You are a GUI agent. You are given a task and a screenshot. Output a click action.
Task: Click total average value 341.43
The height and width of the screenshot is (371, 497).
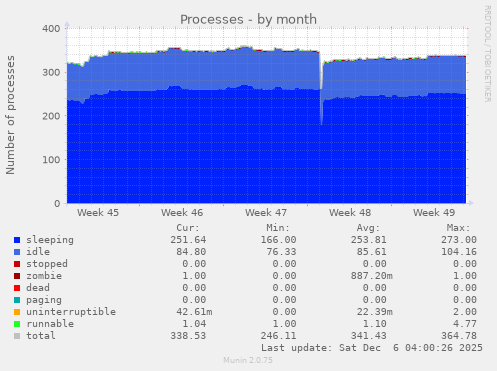[x=368, y=336]
